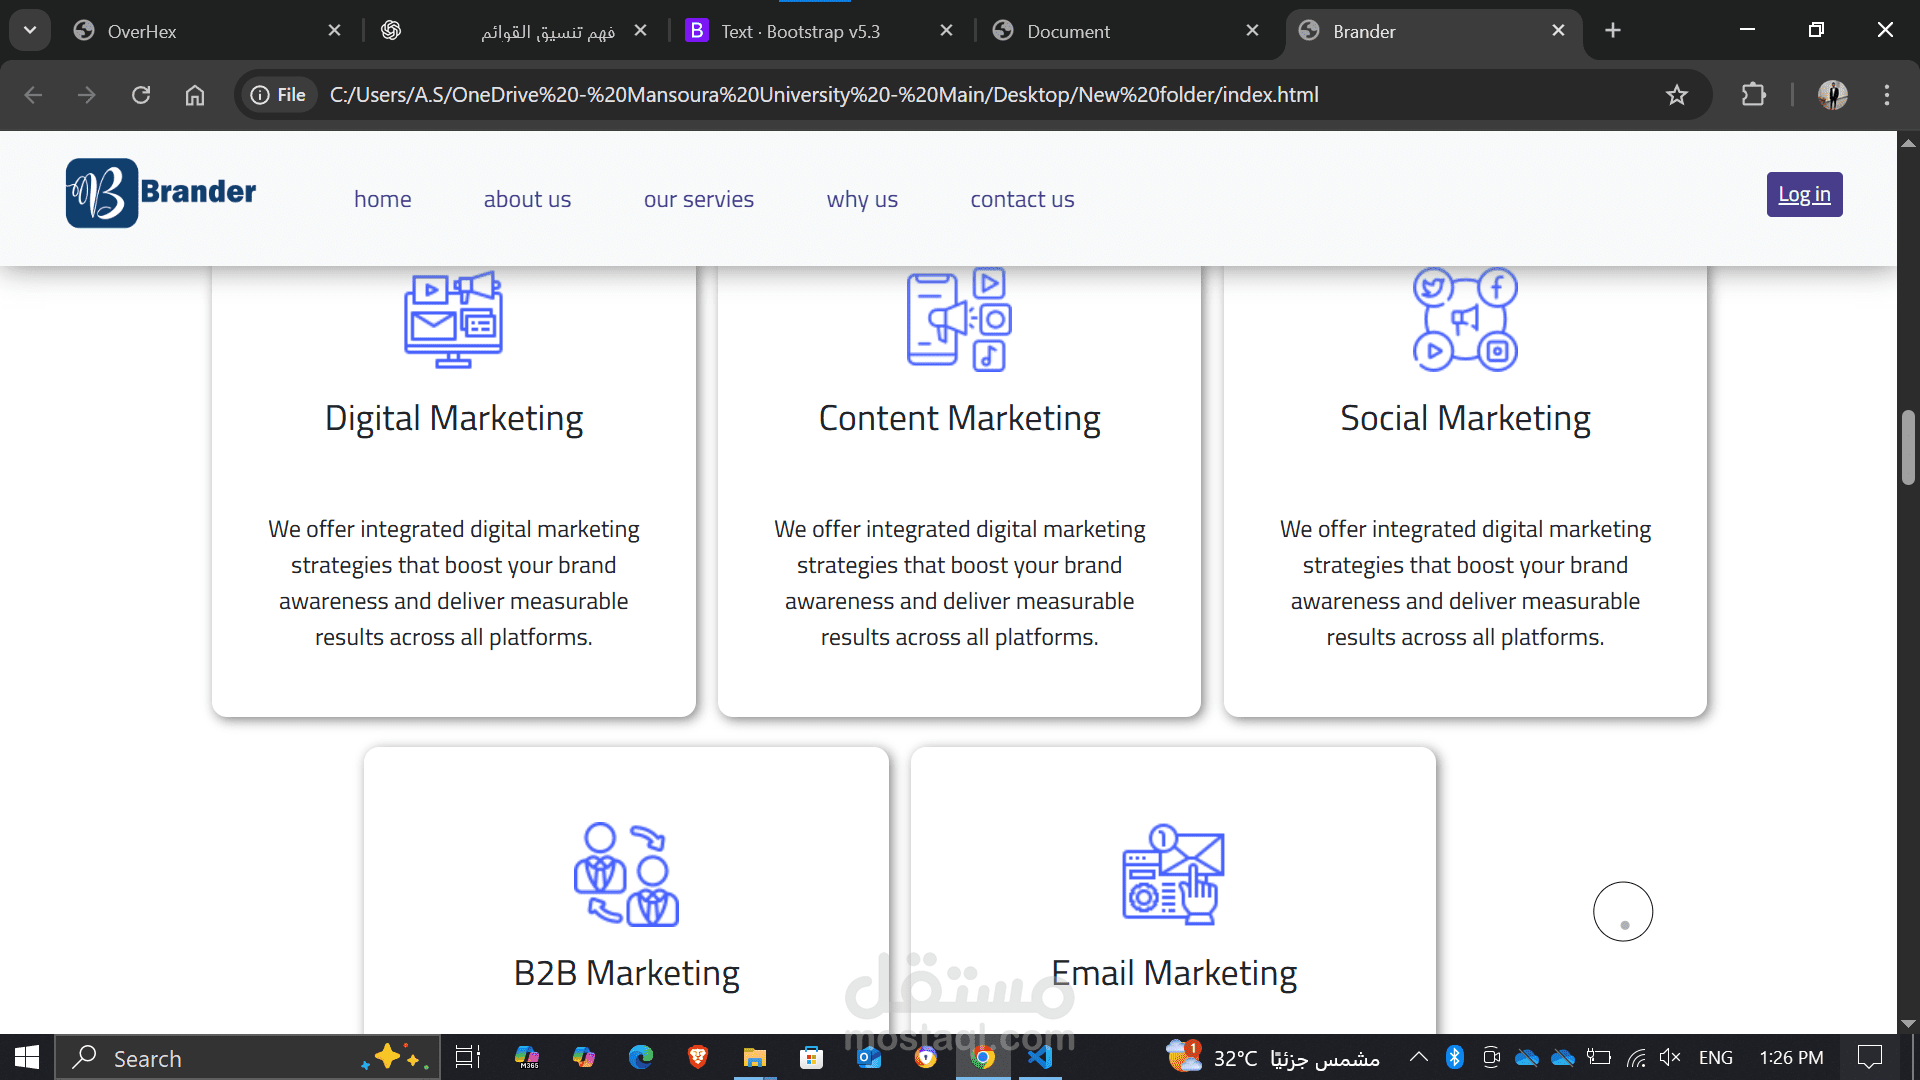
Task: Expand the system tray hidden icons chevron
Action: [x=1418, y=1057]
